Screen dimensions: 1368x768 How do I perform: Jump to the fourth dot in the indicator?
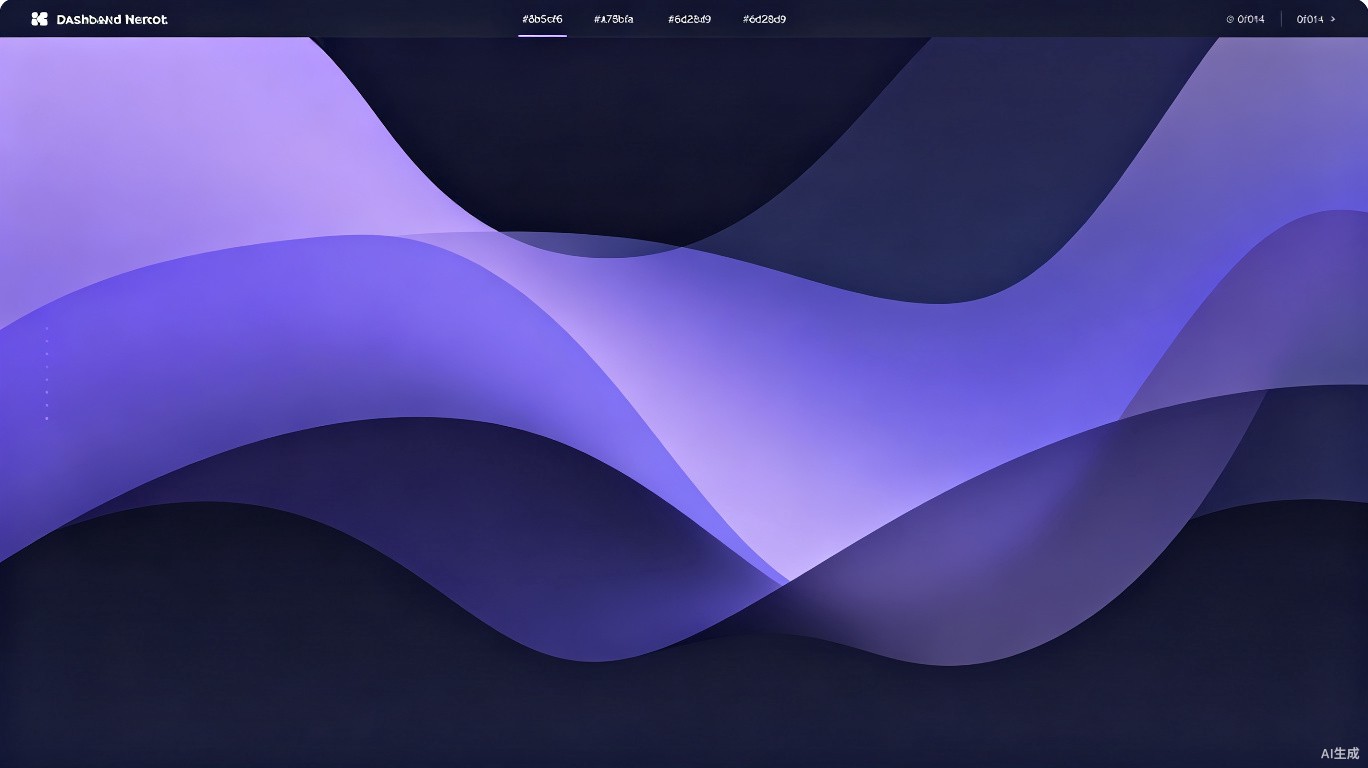pos(47,367)
